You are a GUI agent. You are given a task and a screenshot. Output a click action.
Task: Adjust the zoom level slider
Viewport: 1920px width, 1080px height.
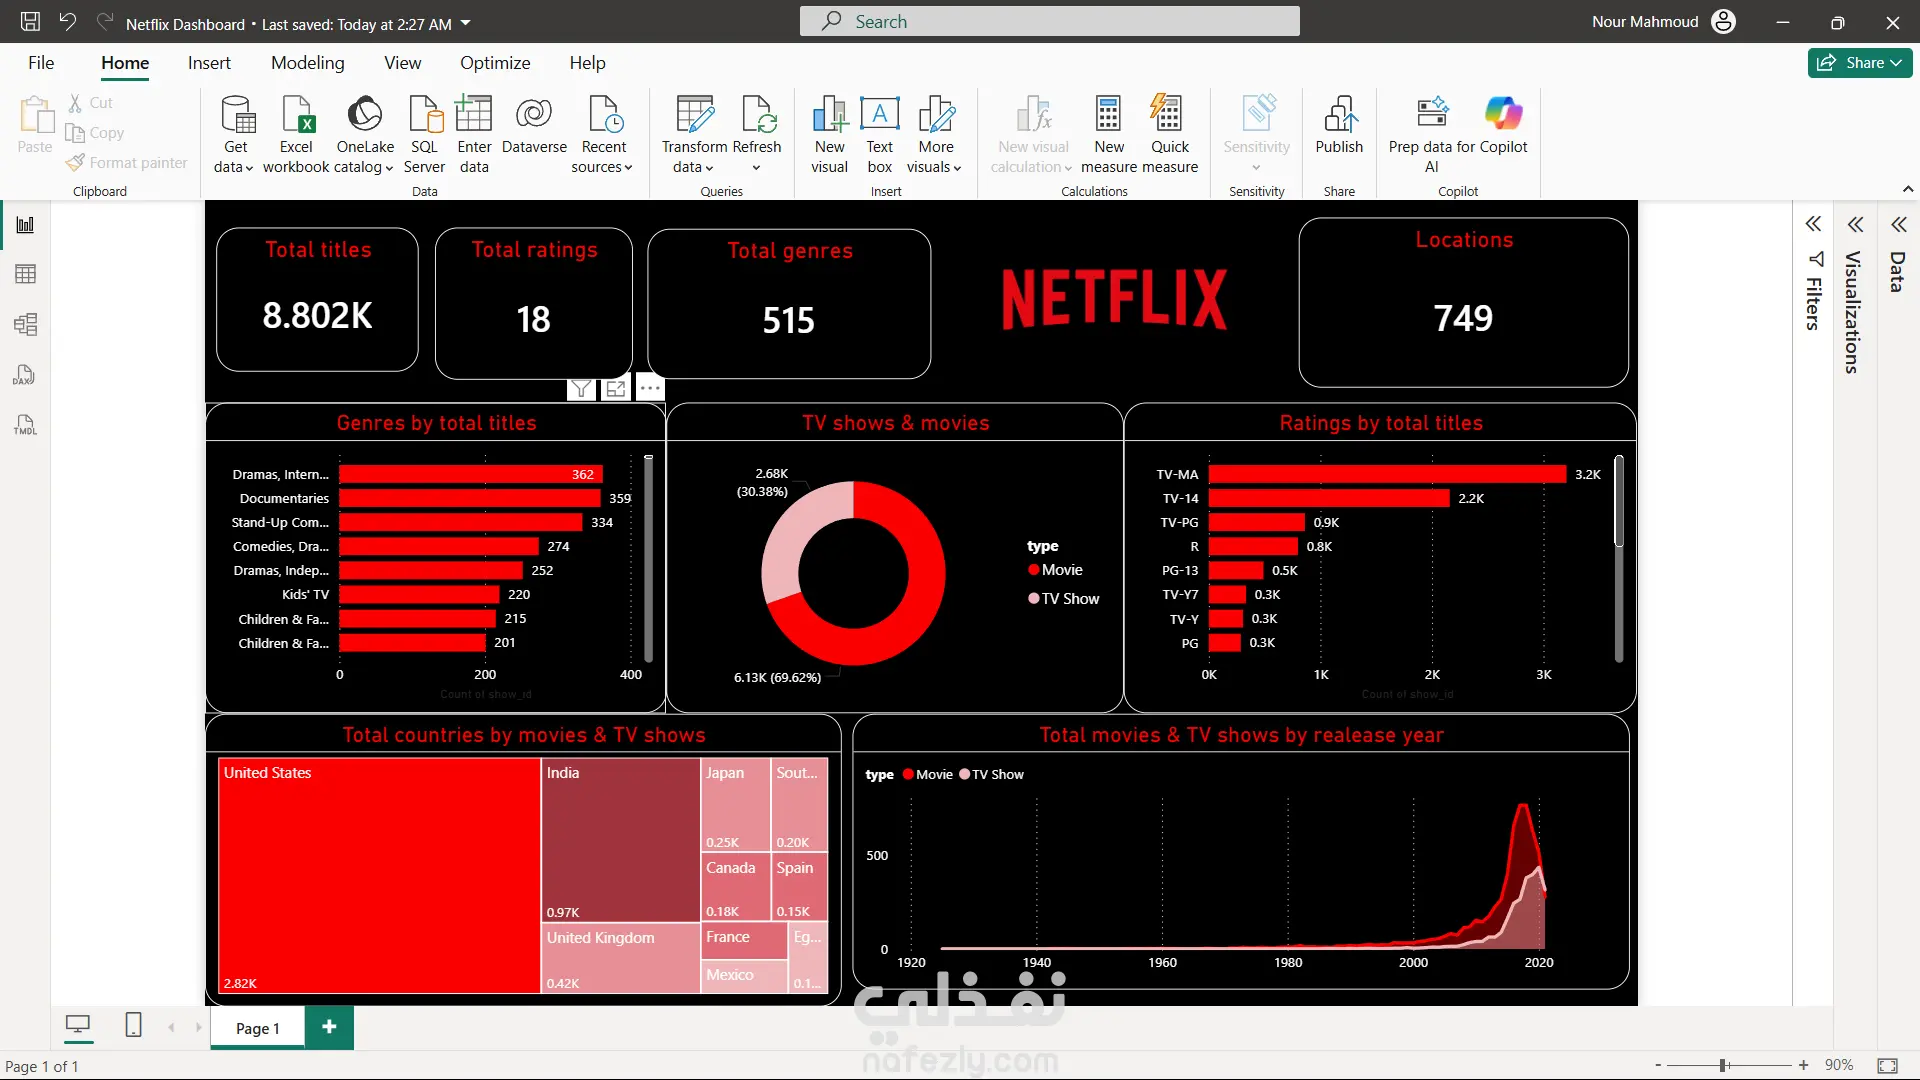1723,1066
